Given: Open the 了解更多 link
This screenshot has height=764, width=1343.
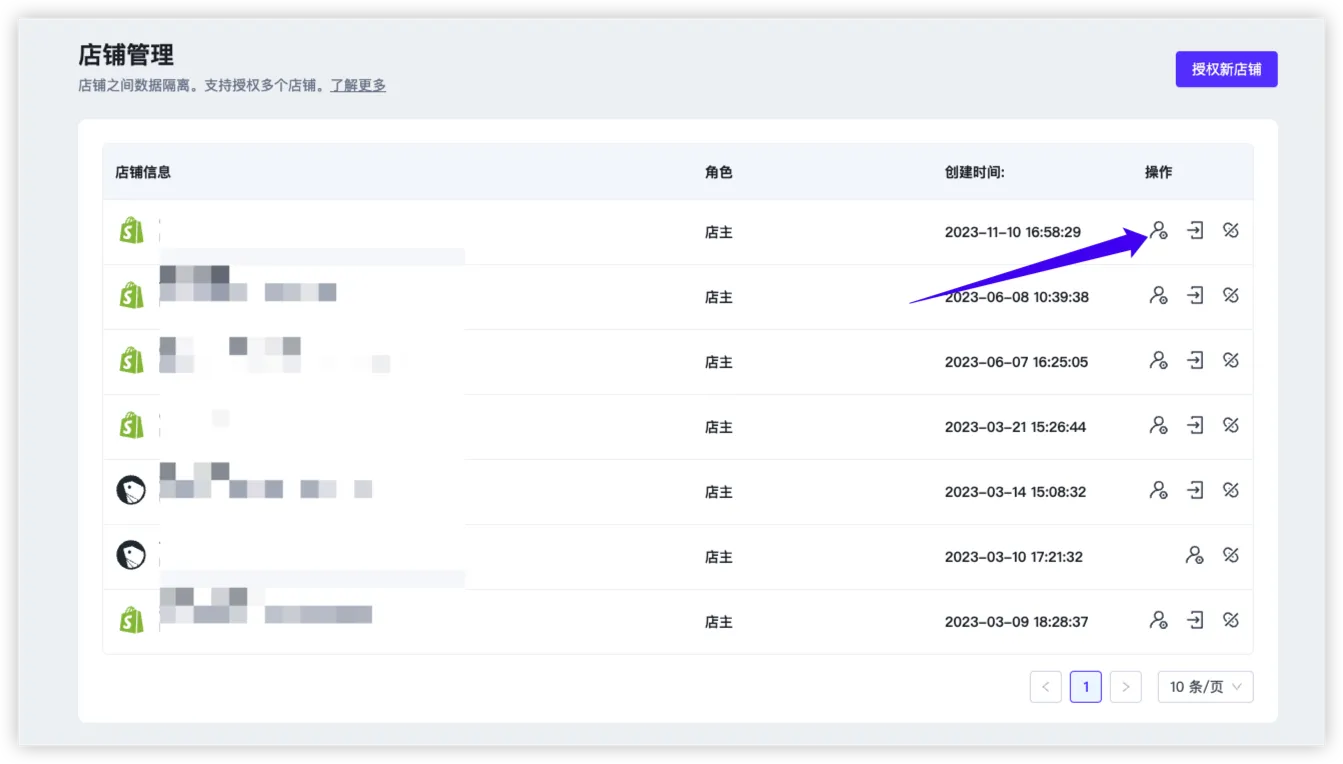Looking at the screenshot, I should point(358,86).
